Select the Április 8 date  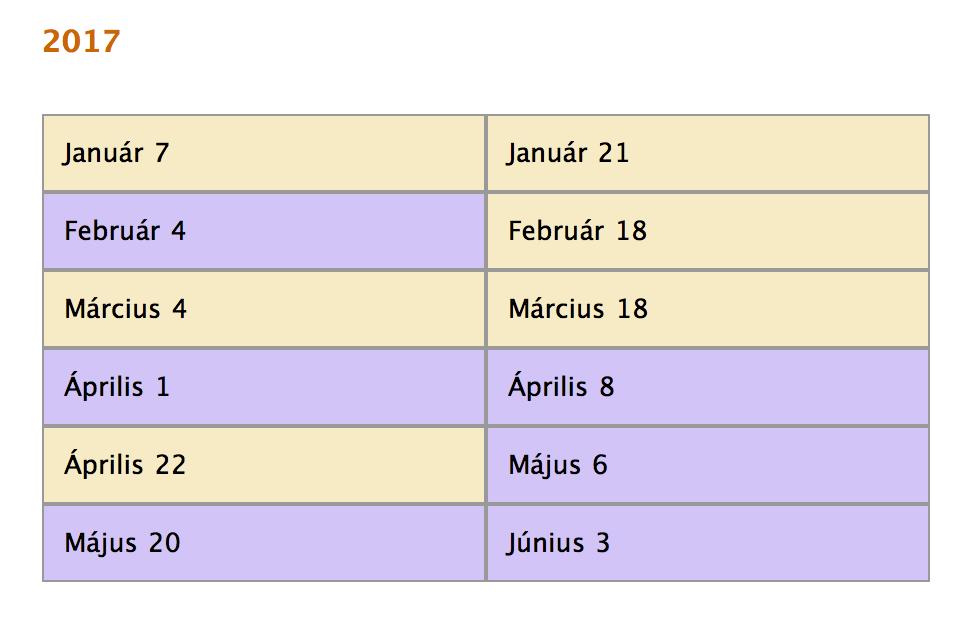coord(708,387)
